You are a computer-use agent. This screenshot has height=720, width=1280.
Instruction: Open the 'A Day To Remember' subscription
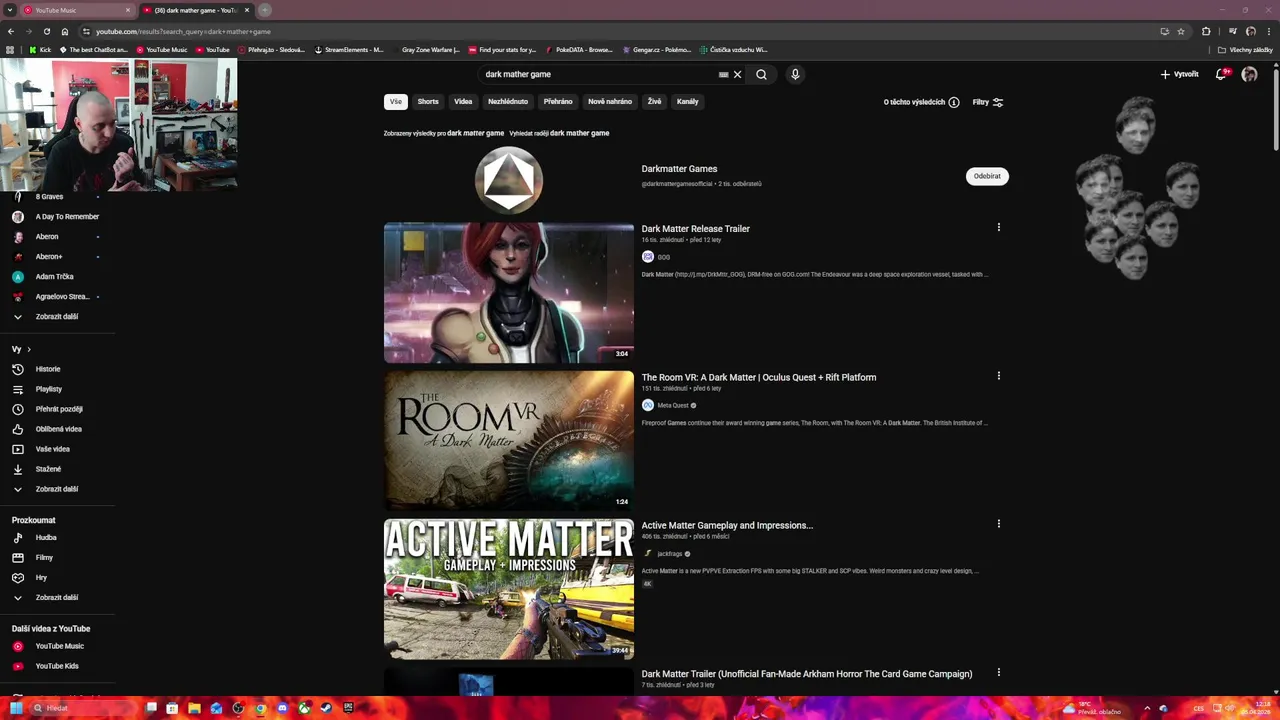pos(67,216)
